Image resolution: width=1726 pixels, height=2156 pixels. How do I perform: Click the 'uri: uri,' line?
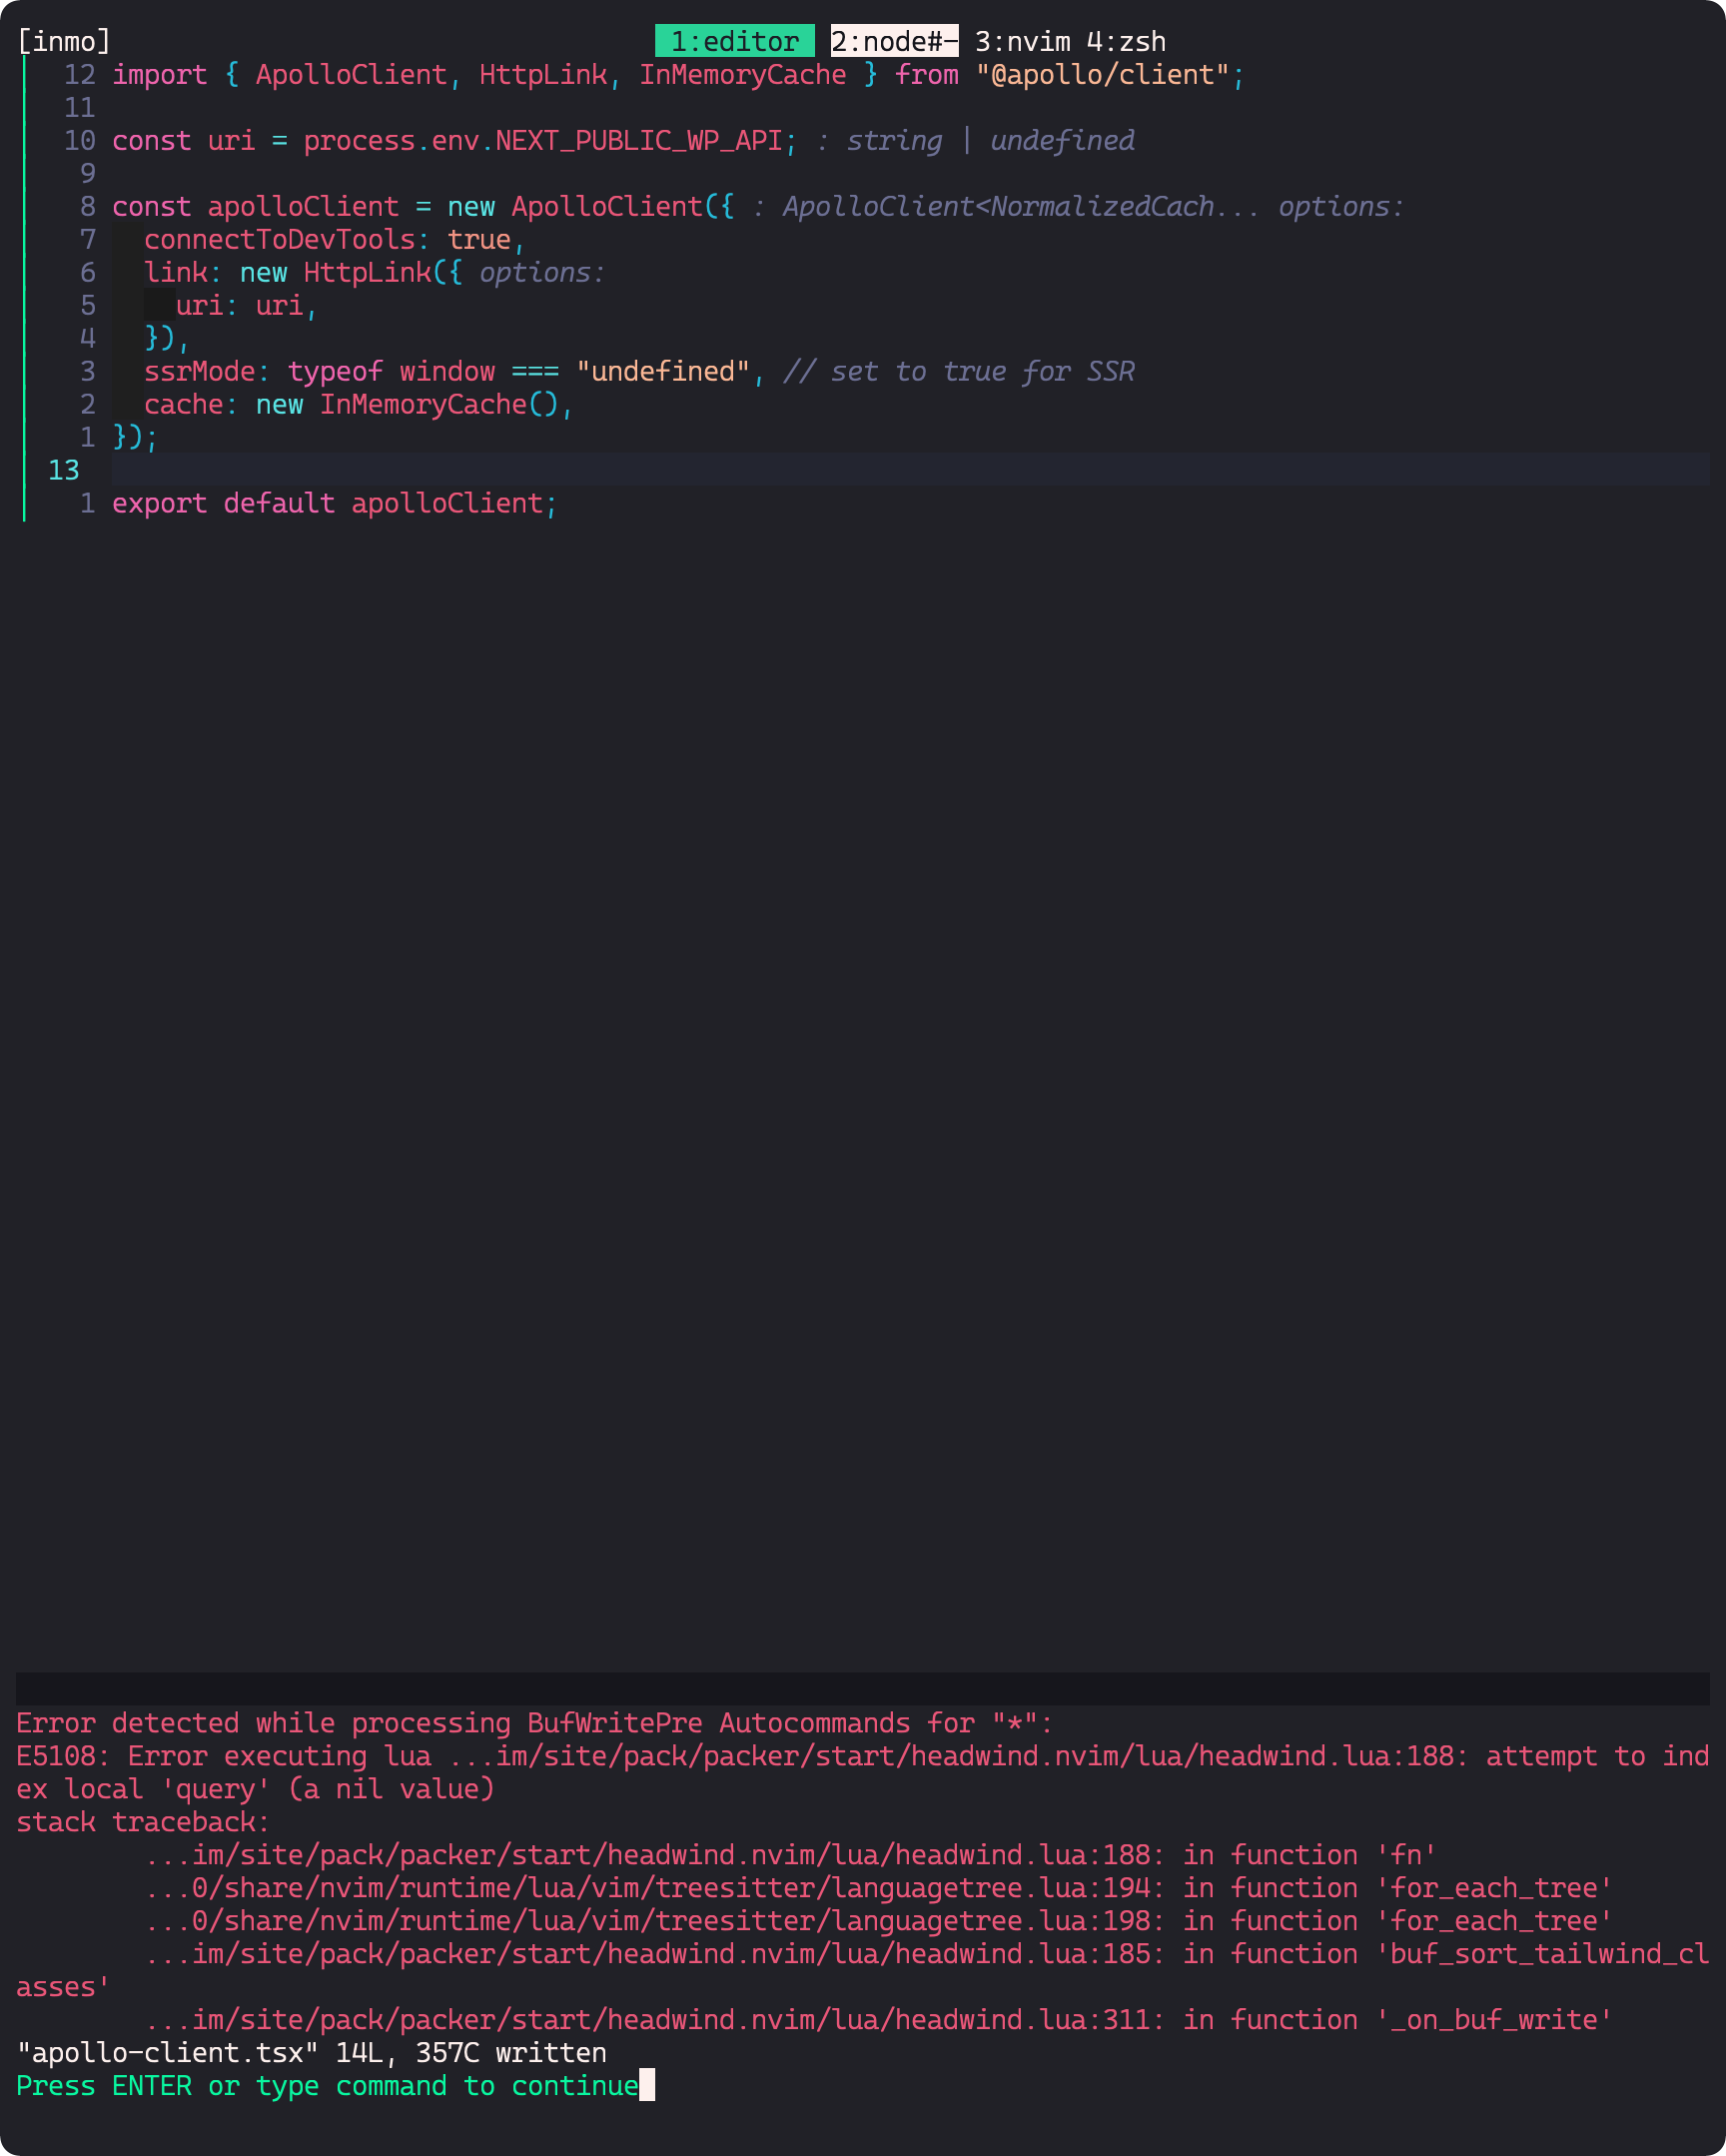247,306
